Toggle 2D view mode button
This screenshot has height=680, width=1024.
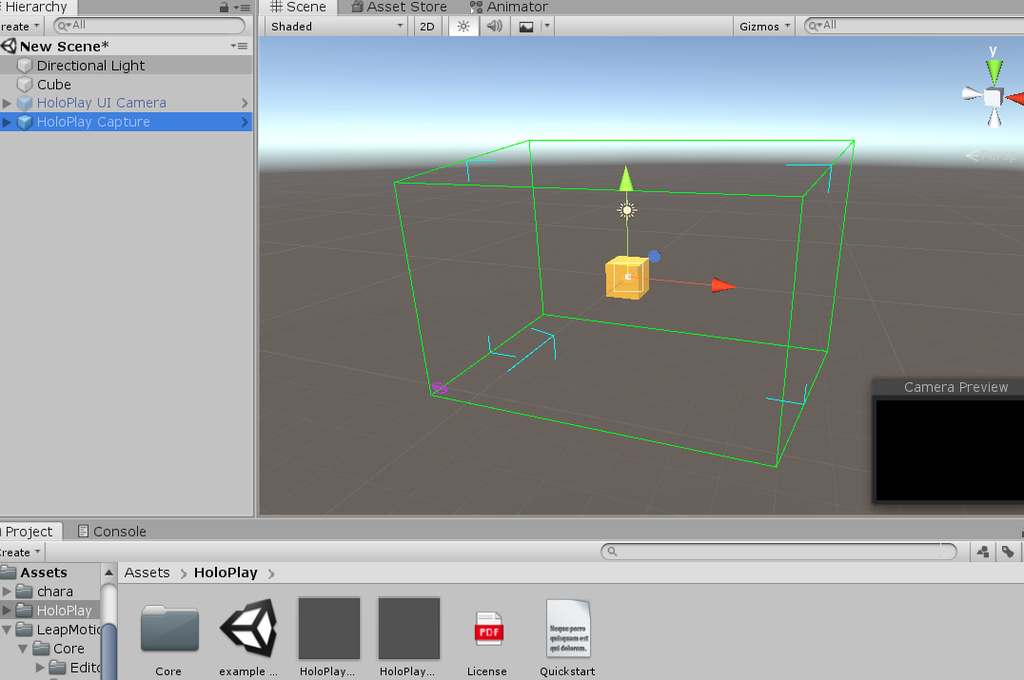pos(427,27)
